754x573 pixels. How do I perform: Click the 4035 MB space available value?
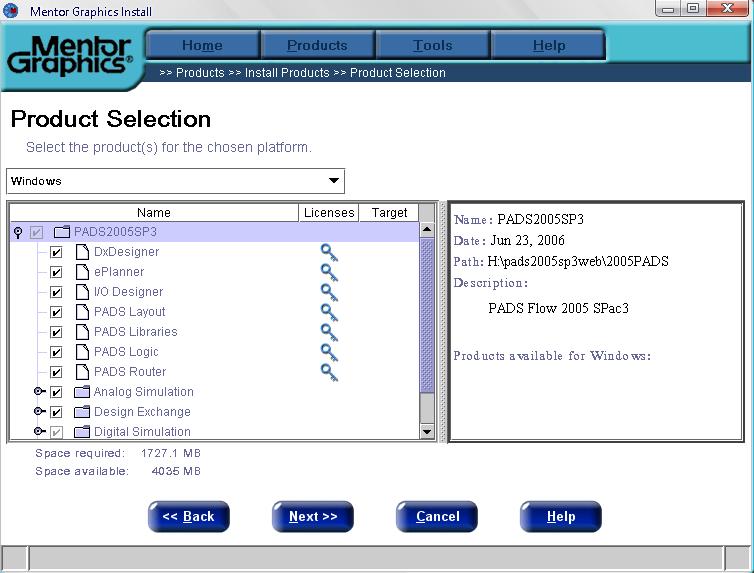click(x=176, y=472)
